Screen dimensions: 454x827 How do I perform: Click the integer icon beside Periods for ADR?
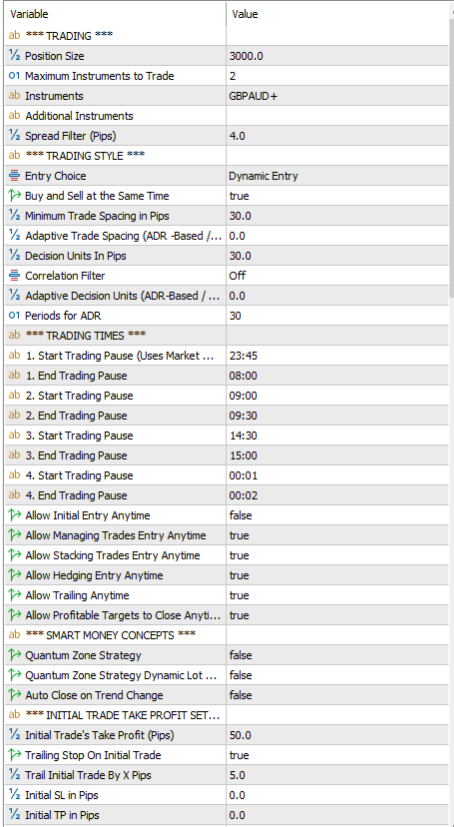coord(14,316)
